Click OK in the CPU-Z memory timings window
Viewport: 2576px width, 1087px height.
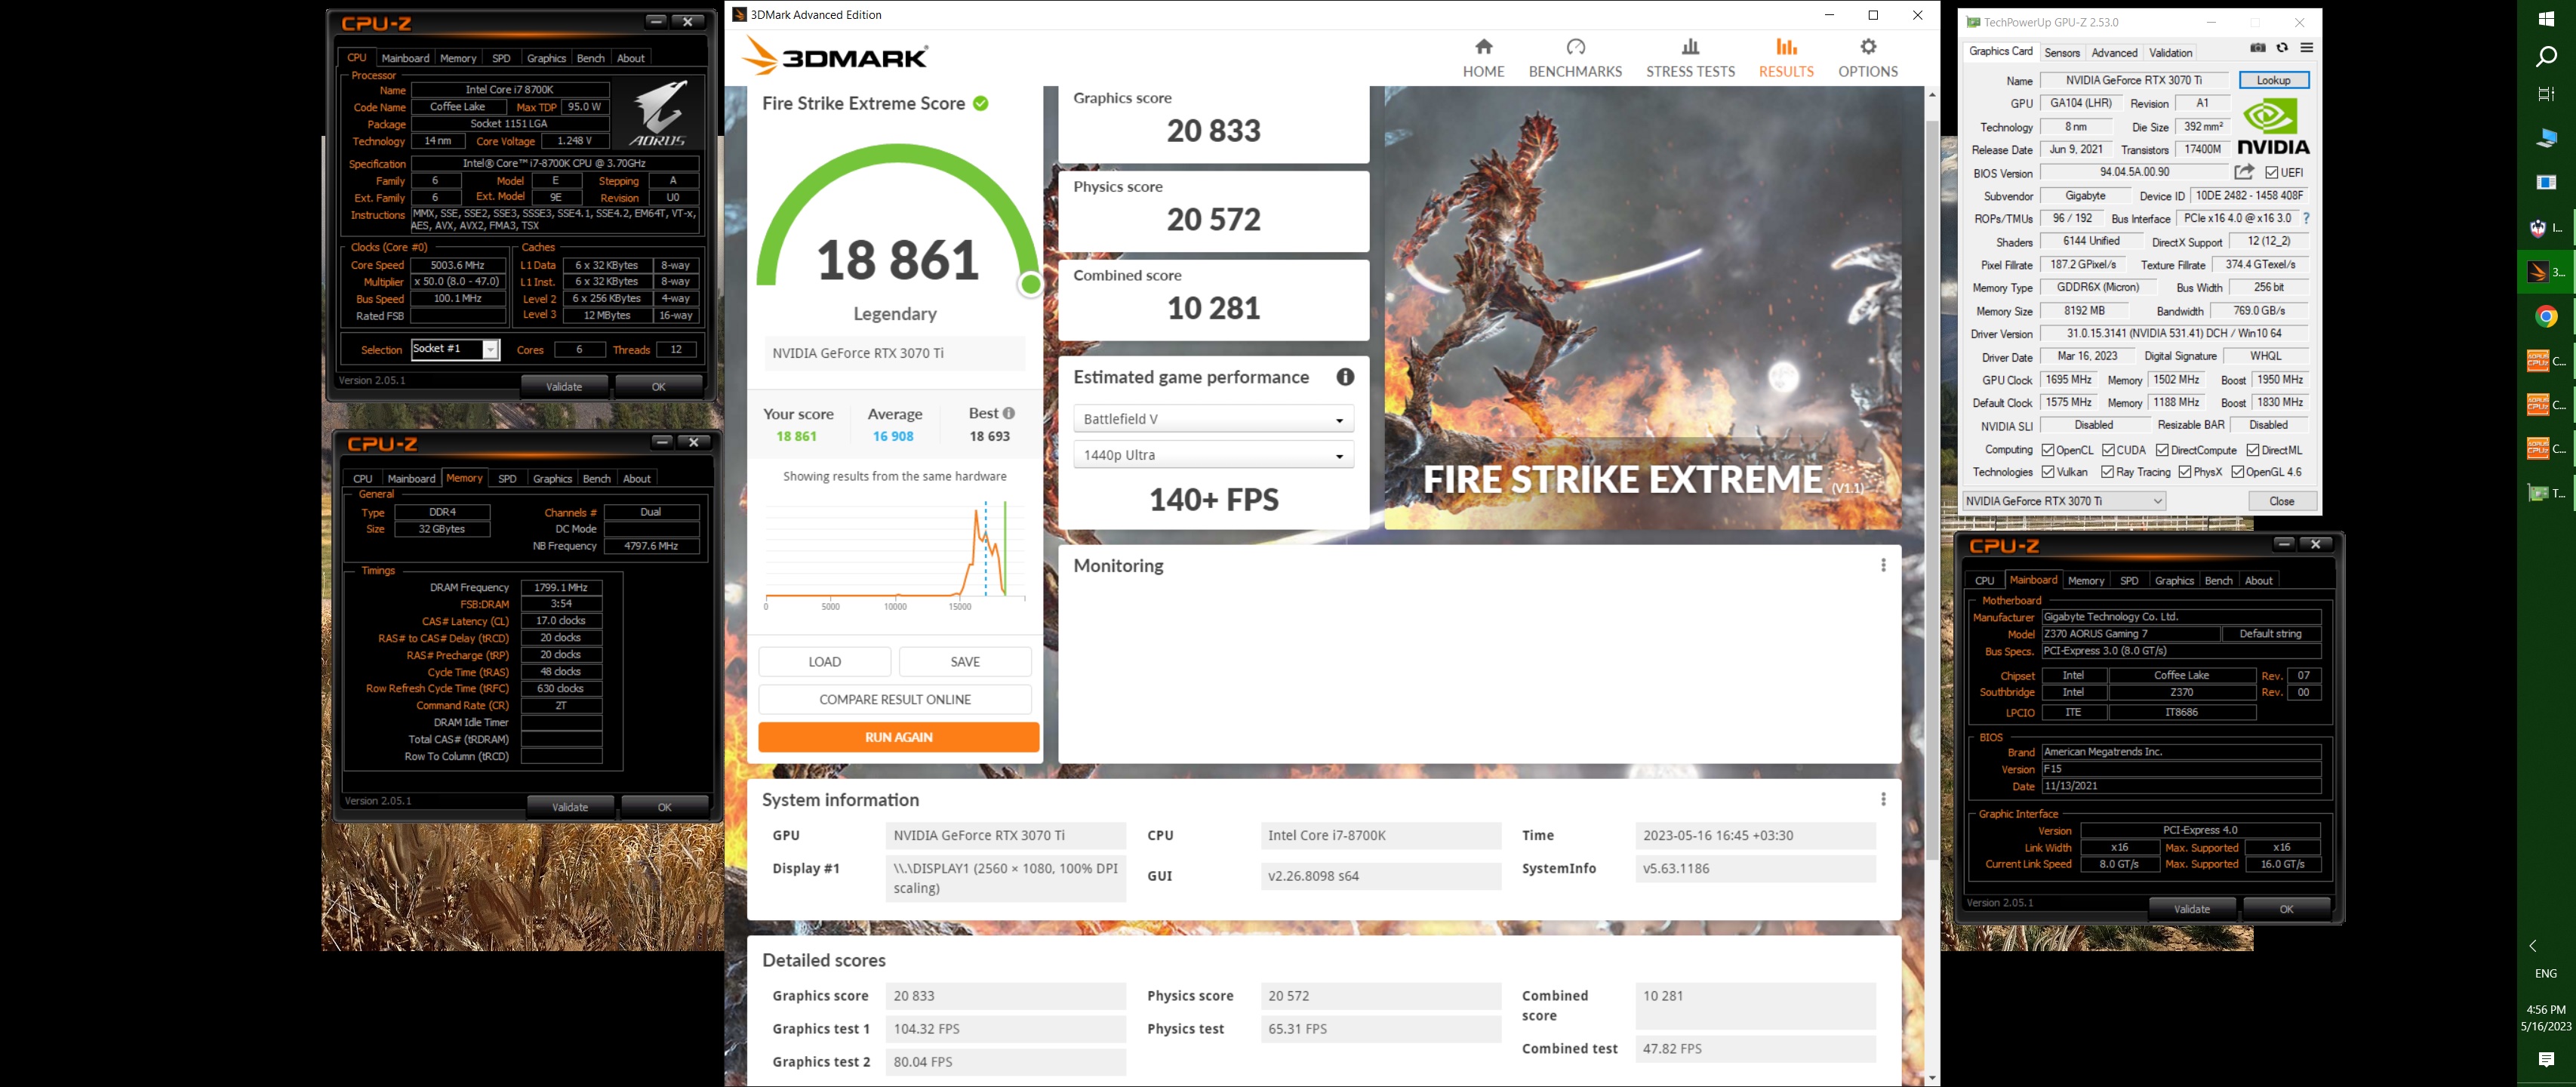pos(664,807)
